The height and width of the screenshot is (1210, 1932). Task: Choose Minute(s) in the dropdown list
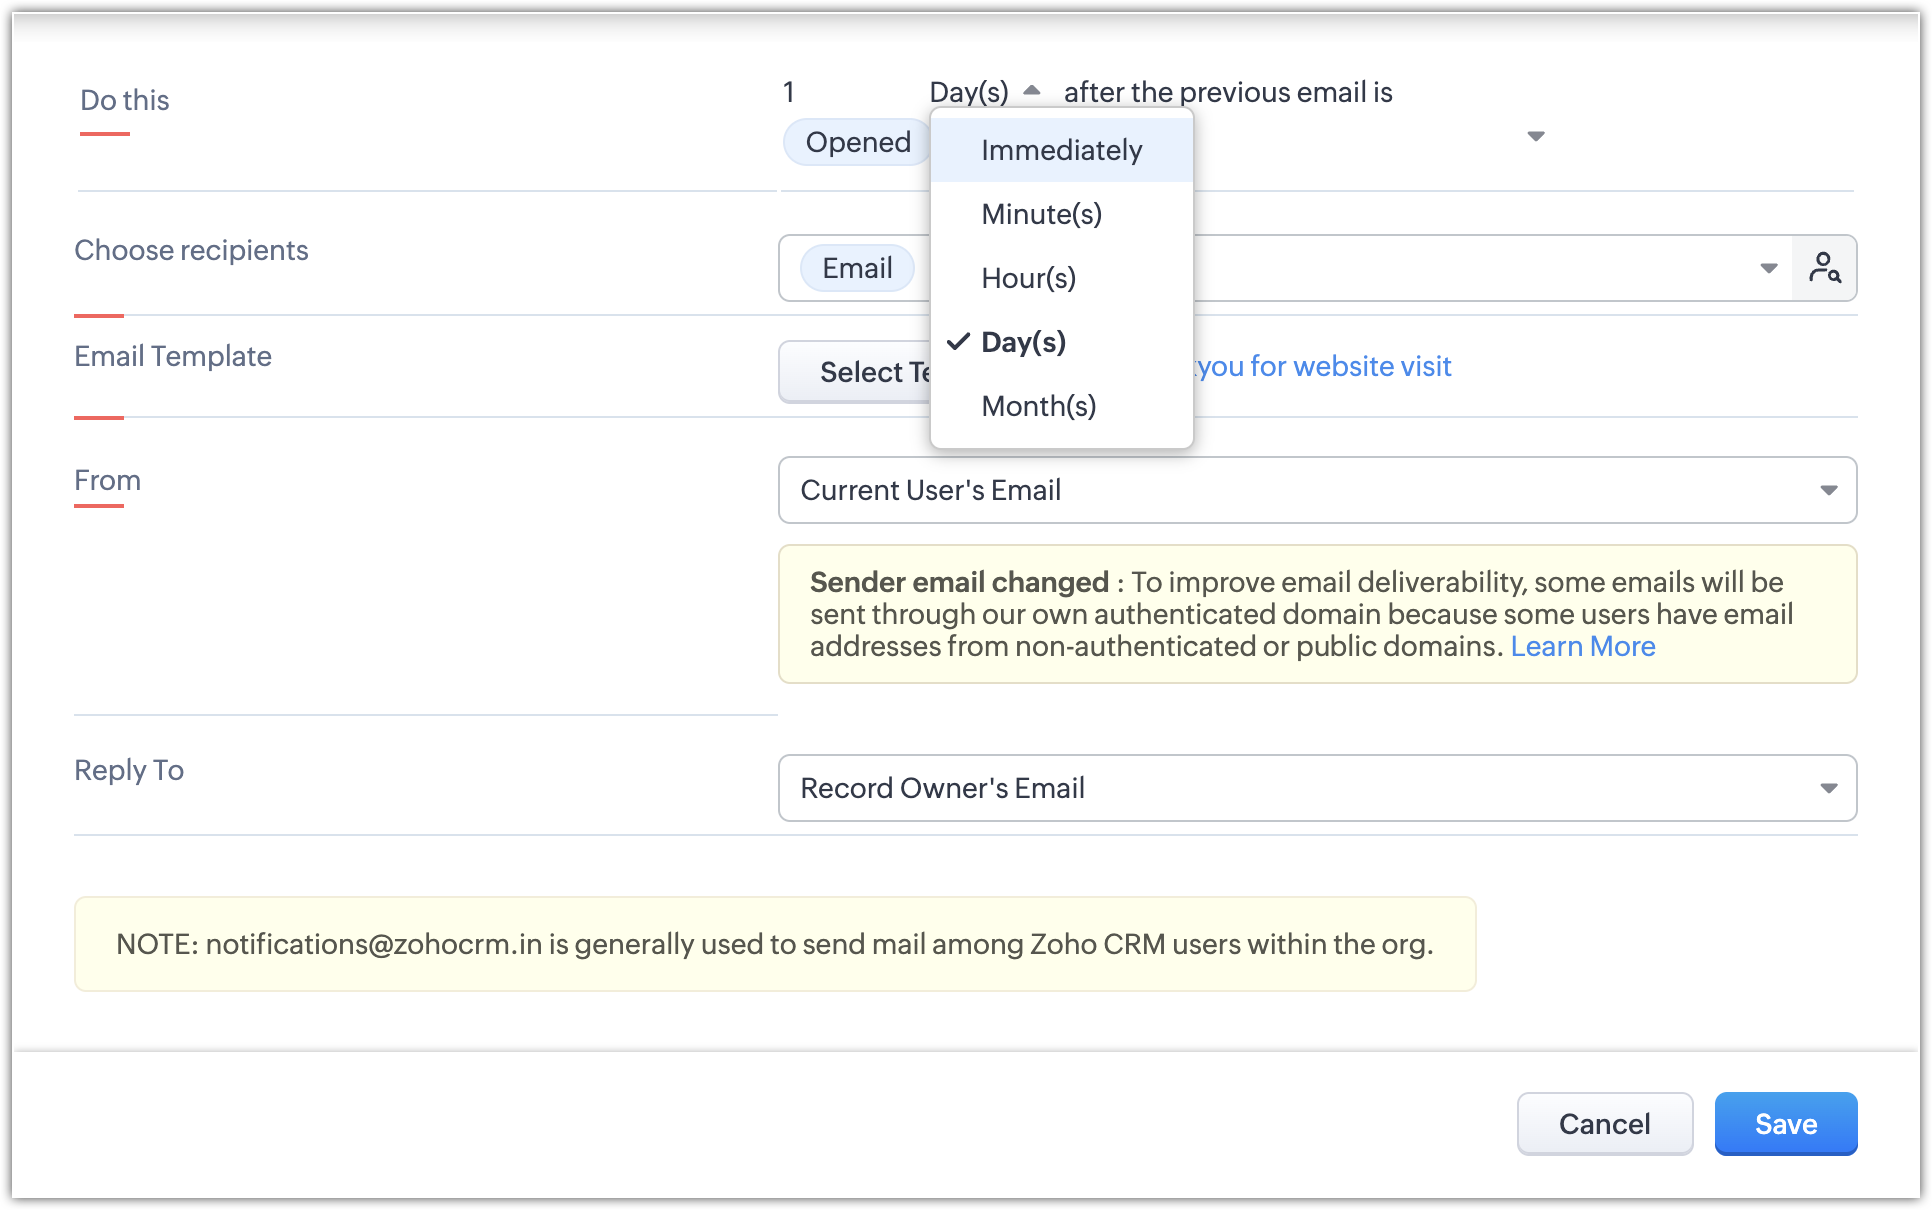(x=1041, y=214)
